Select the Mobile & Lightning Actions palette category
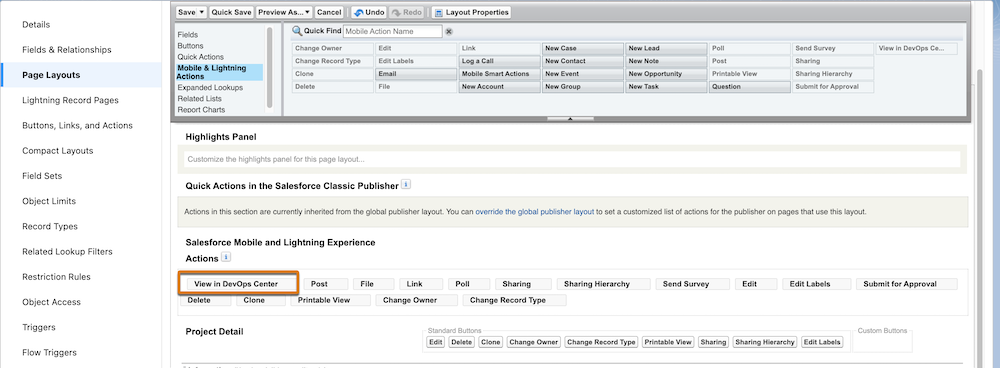 219,72
